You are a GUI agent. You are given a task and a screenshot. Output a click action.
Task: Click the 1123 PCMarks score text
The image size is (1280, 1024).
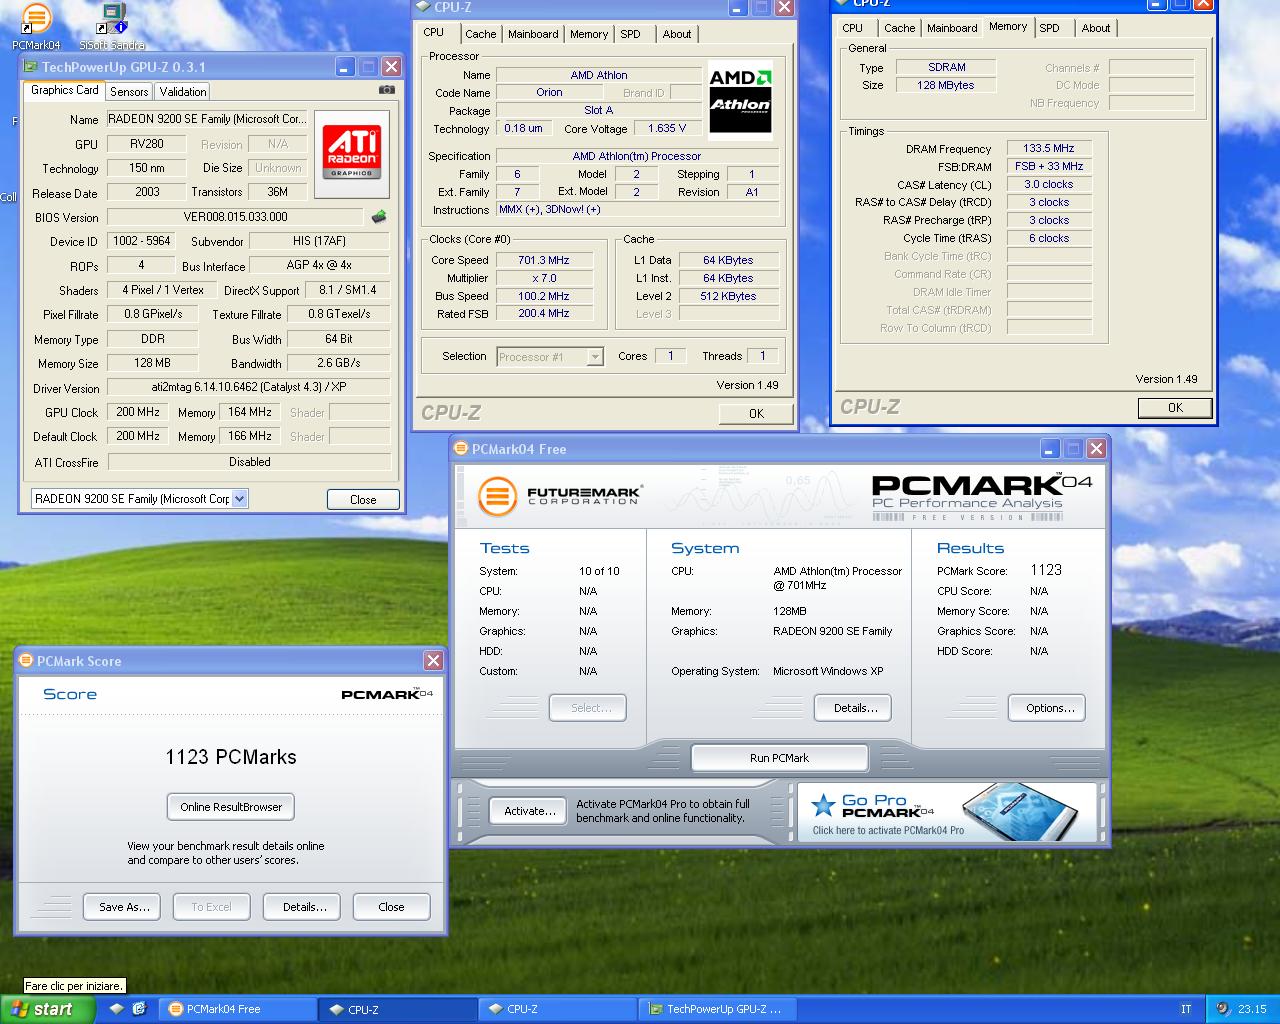tap(231, 757)
